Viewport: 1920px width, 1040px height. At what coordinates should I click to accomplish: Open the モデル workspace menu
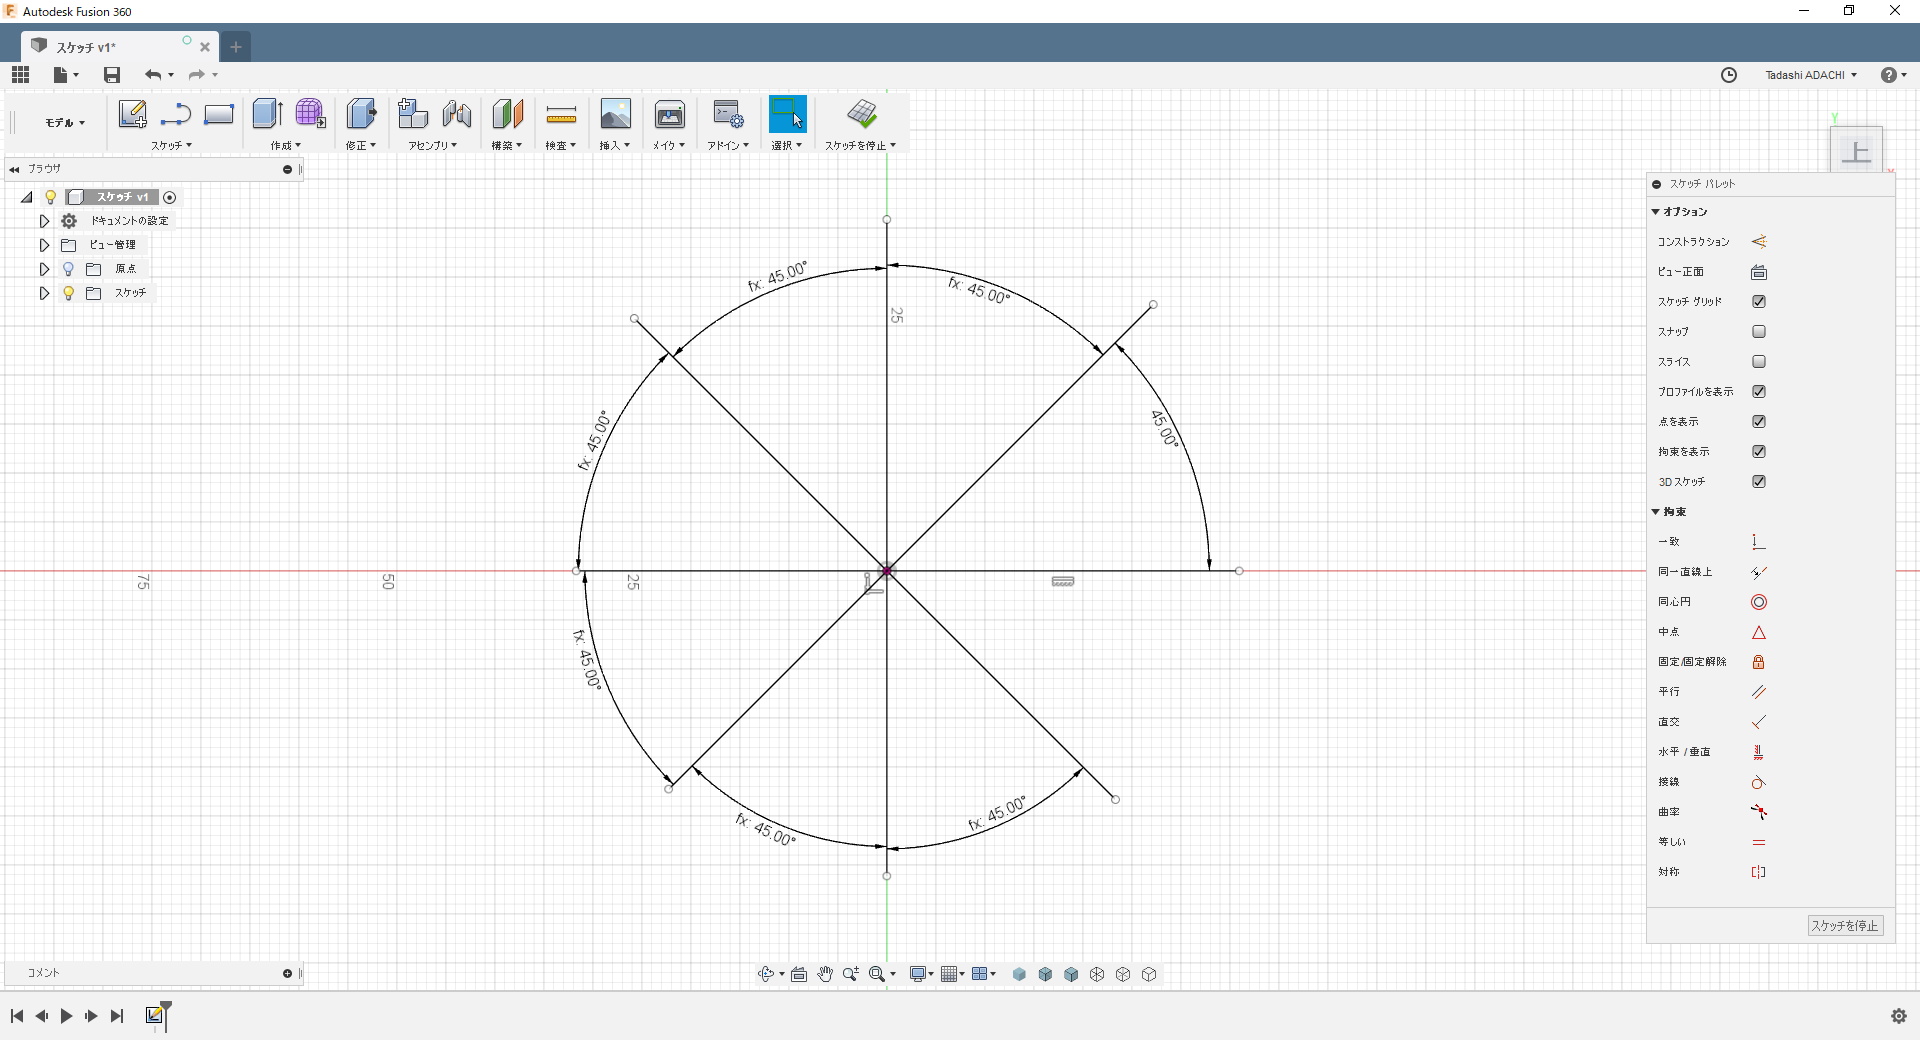click(61, 122)
